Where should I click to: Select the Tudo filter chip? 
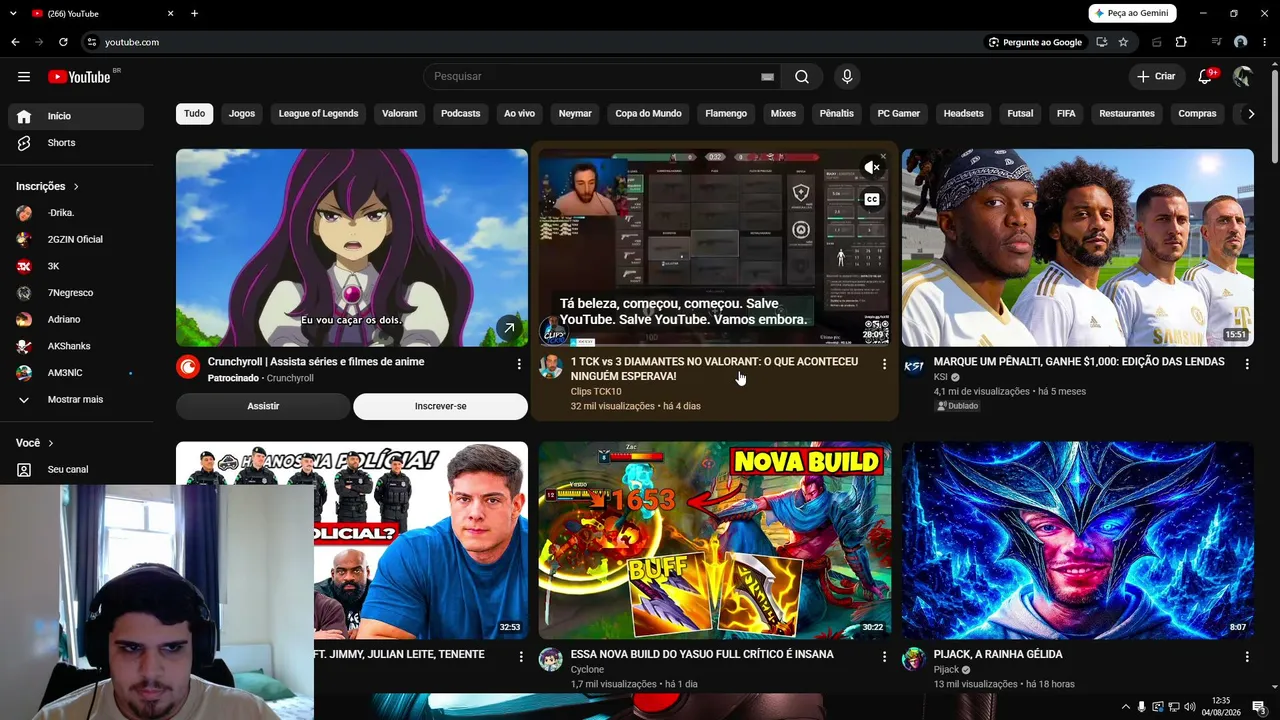[x=195, y=114]
